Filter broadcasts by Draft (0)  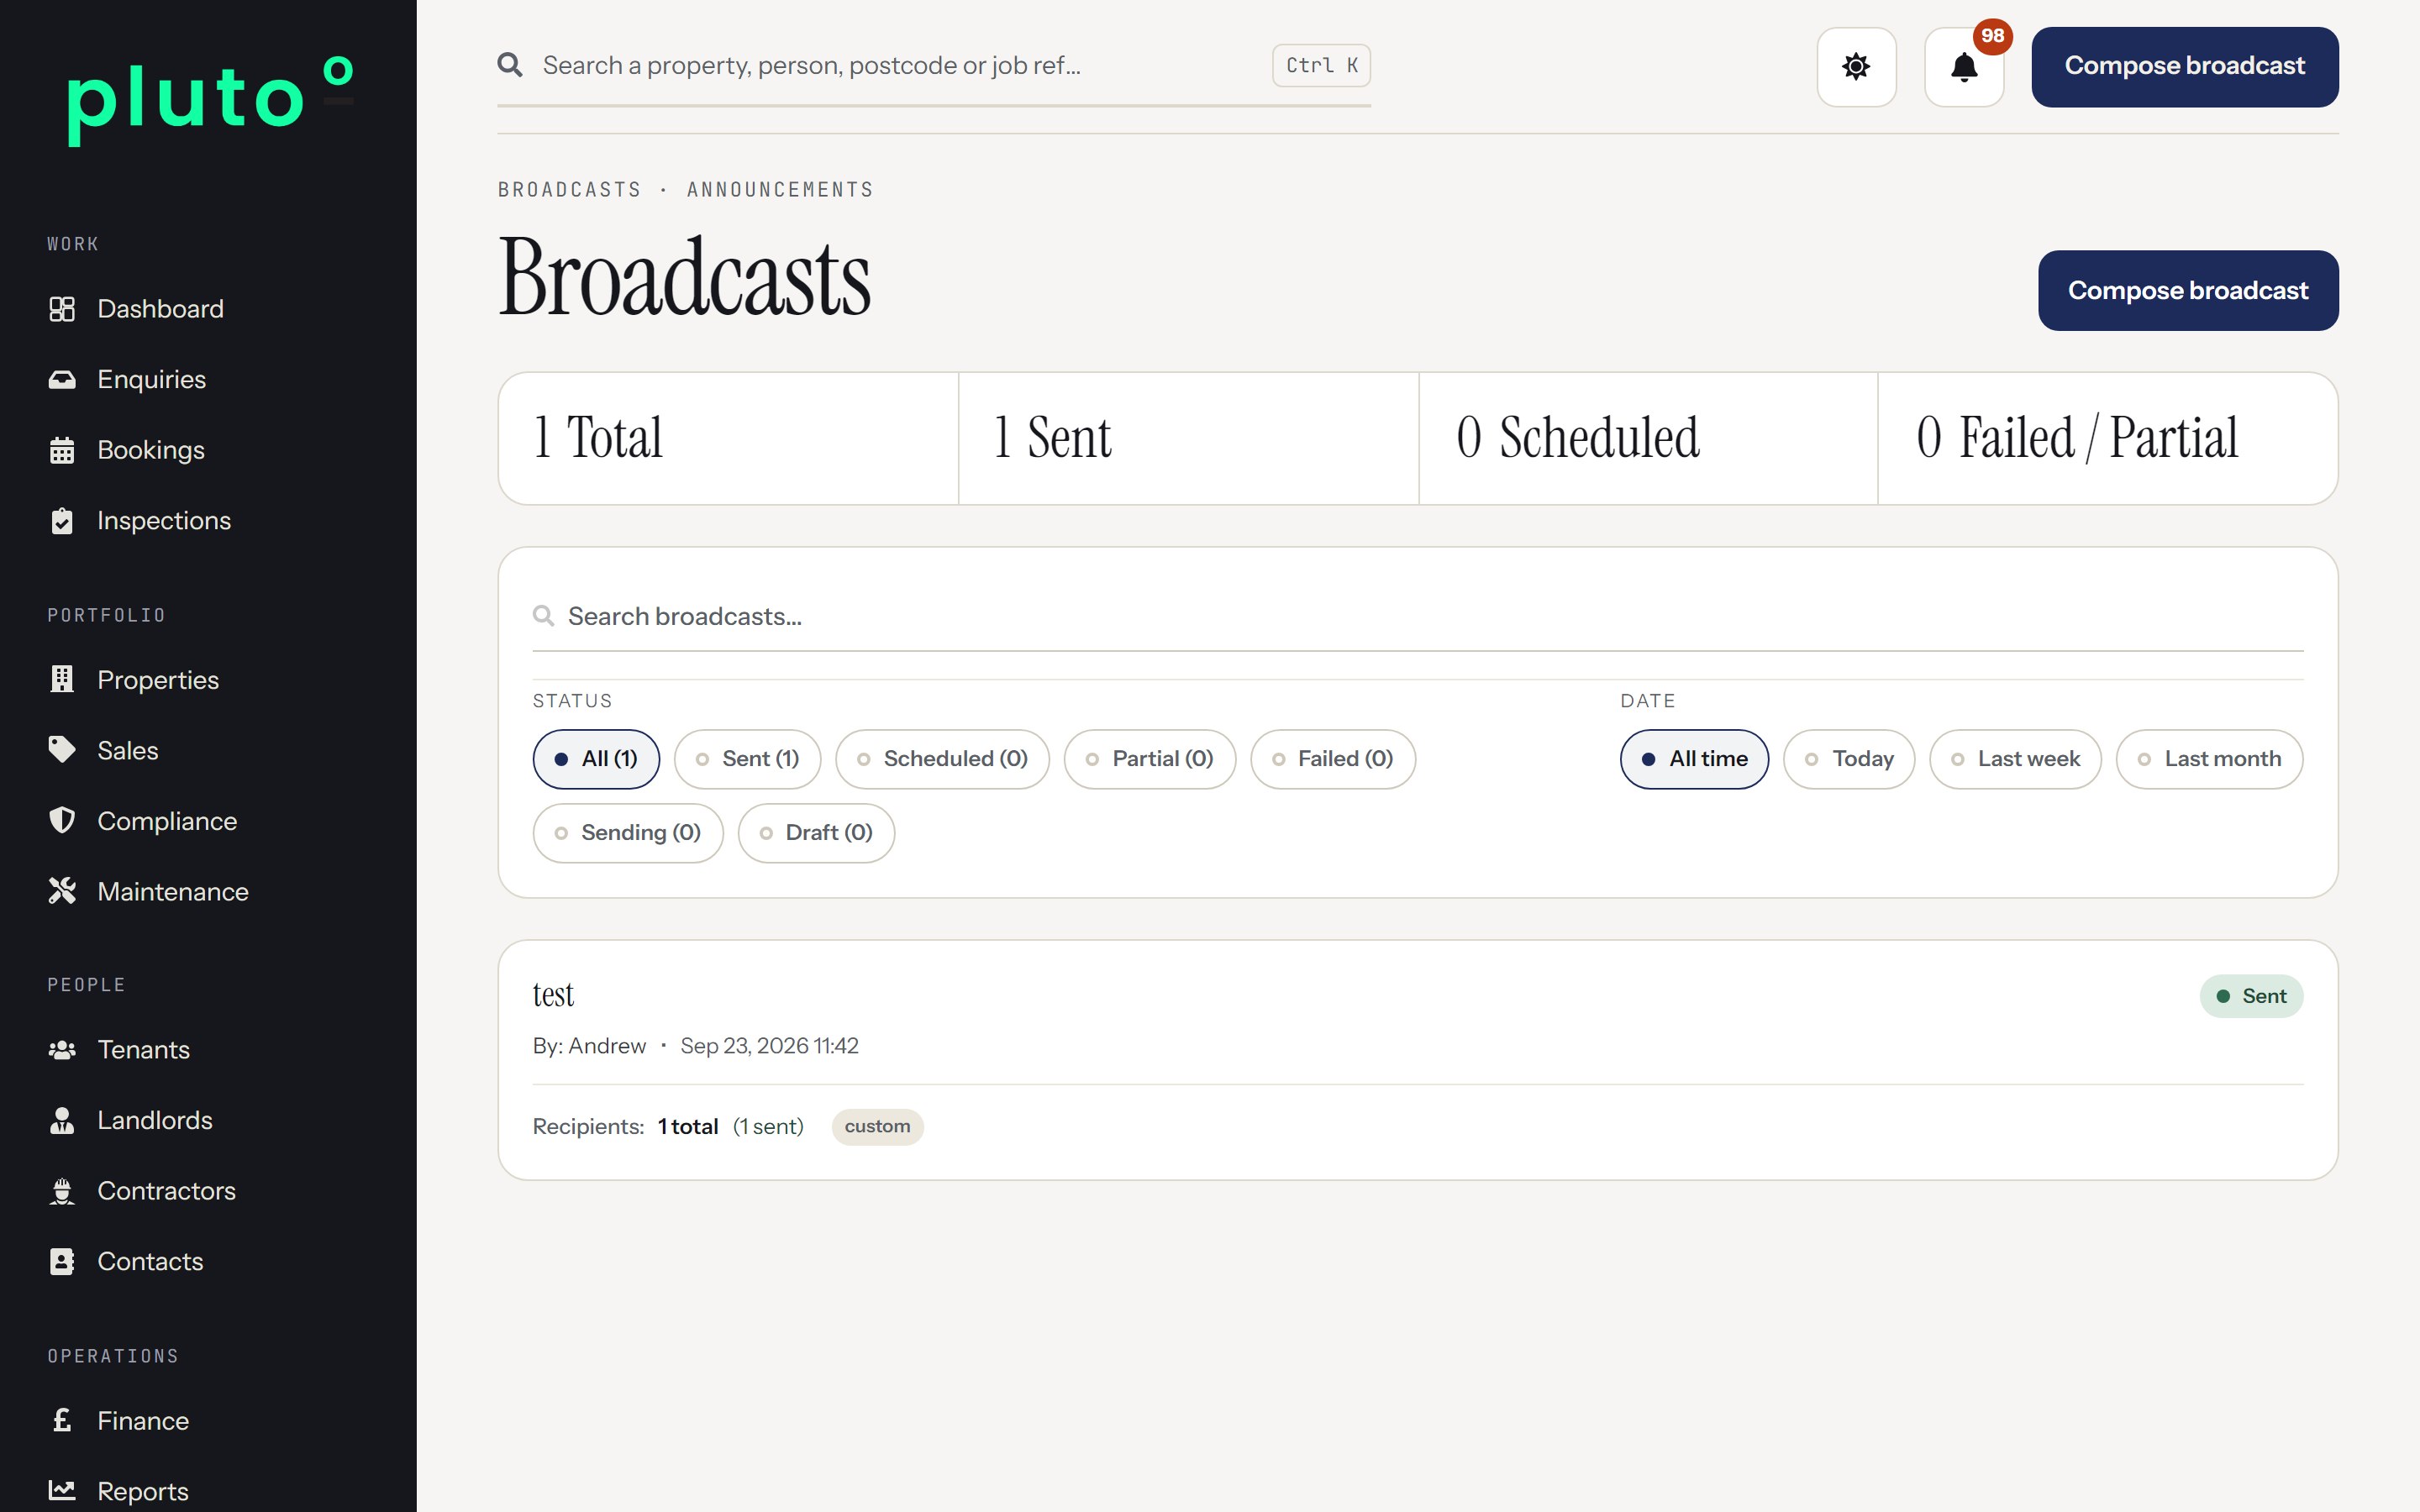pos(816,833)
